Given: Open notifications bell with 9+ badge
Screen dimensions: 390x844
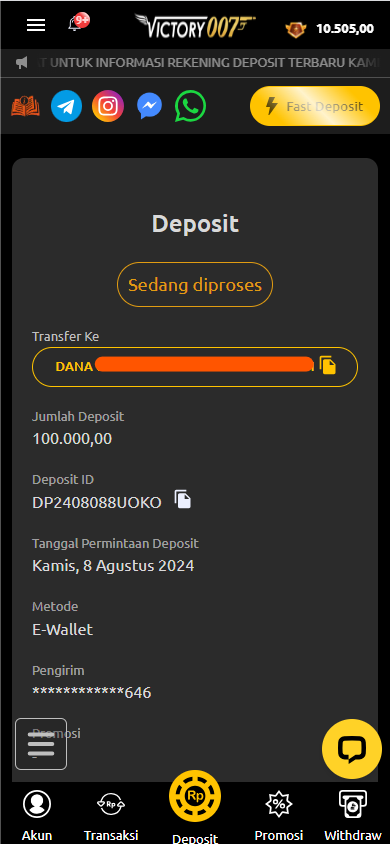Looking at the screenshot, I should 78,23.
